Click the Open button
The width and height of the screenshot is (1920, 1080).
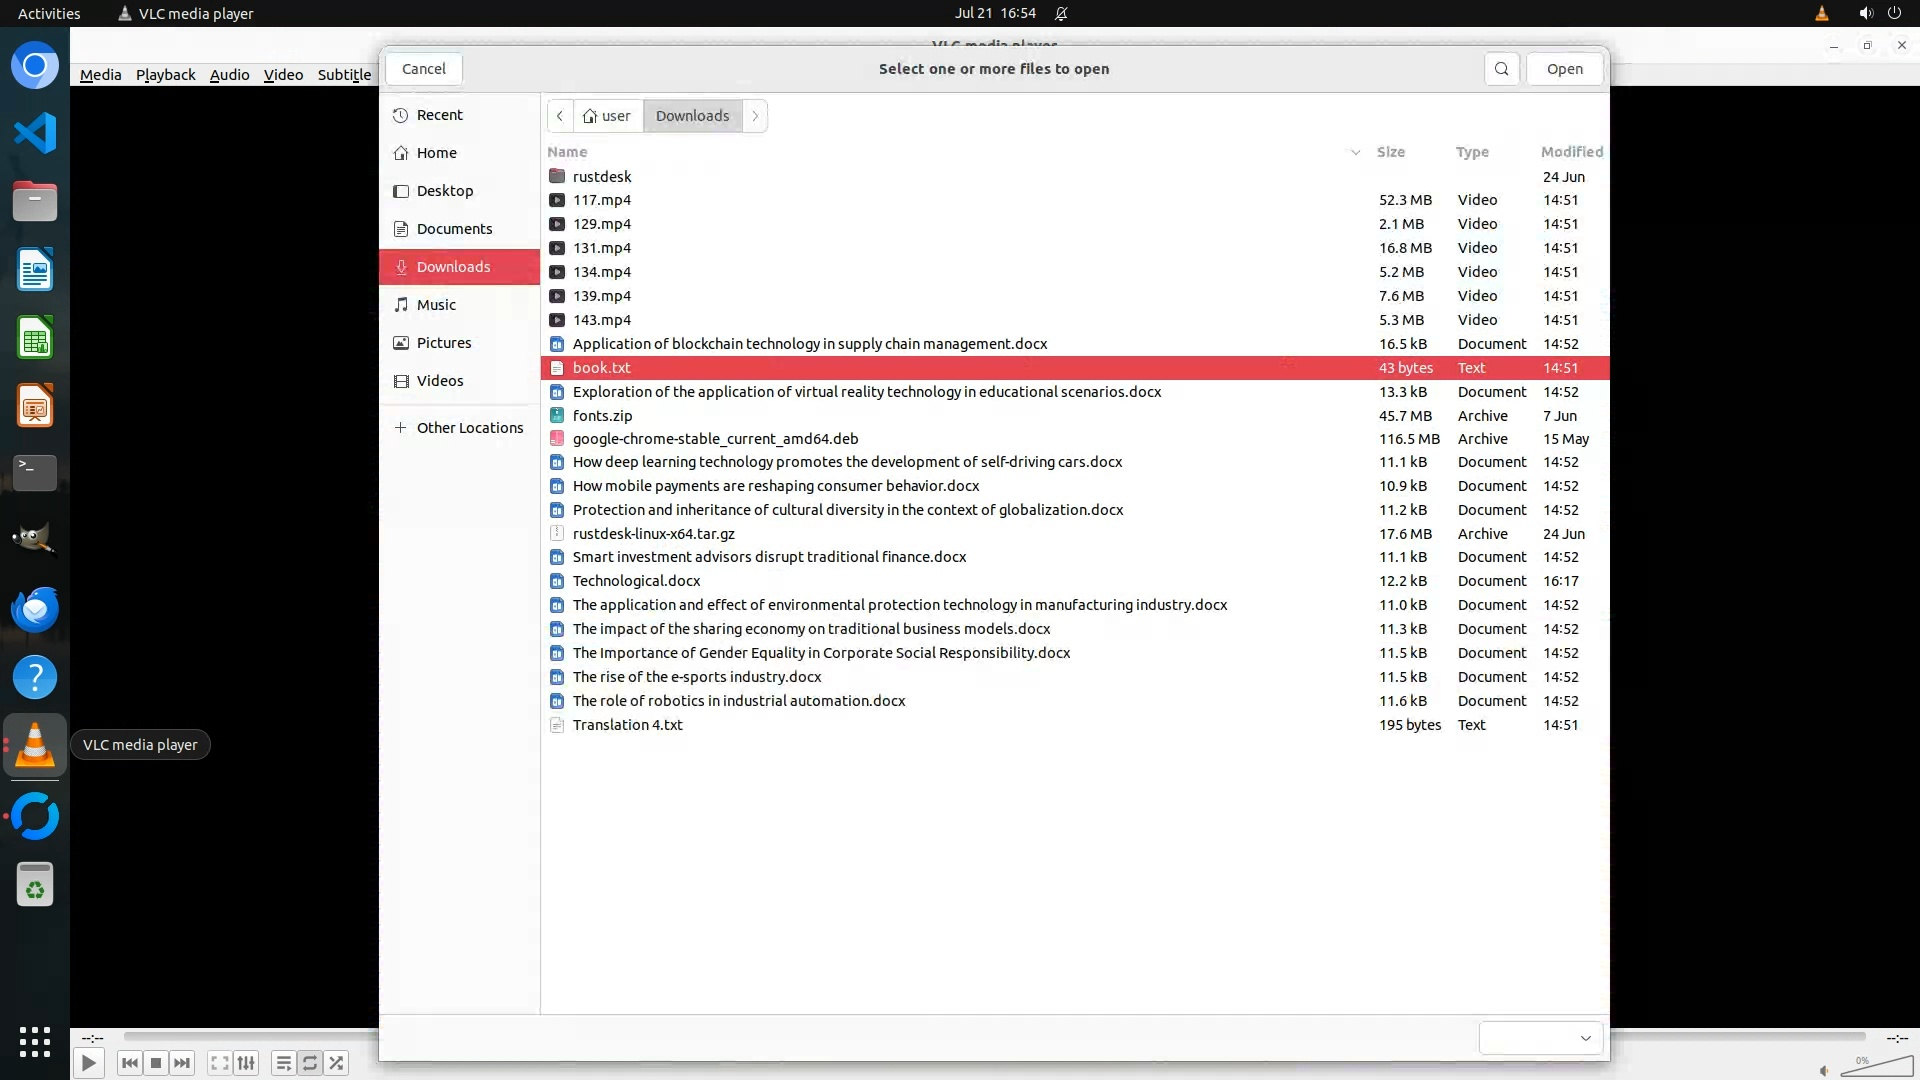pos(1564,69)
